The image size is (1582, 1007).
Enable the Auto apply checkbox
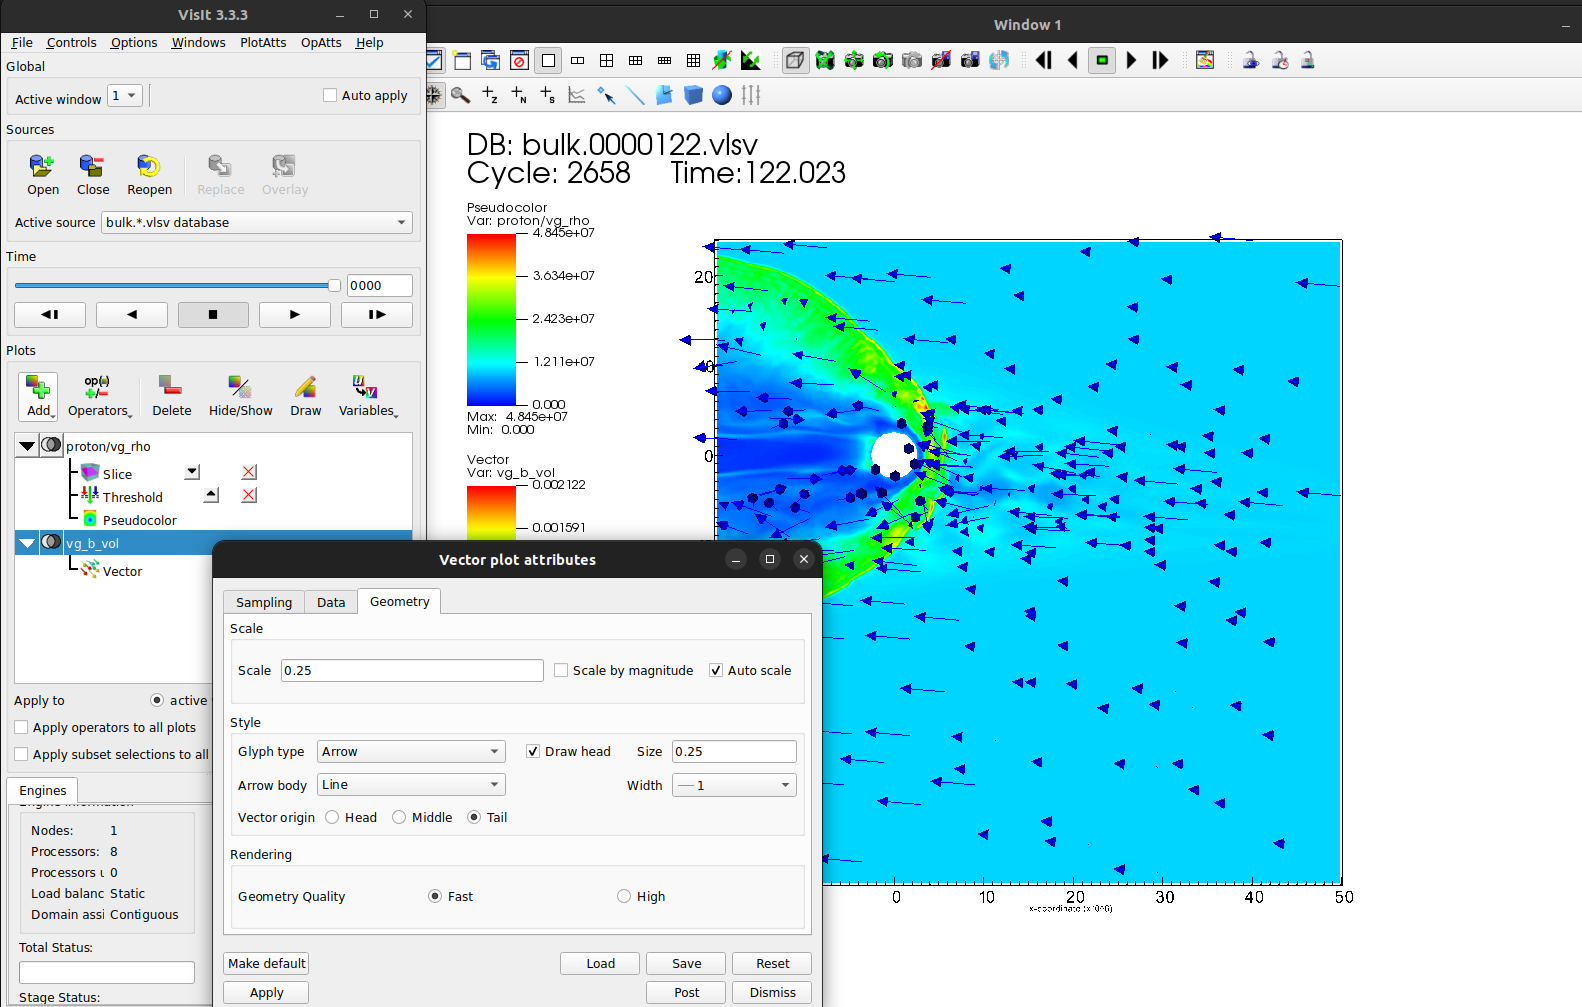pyautogui.click(x=330, y=96)
